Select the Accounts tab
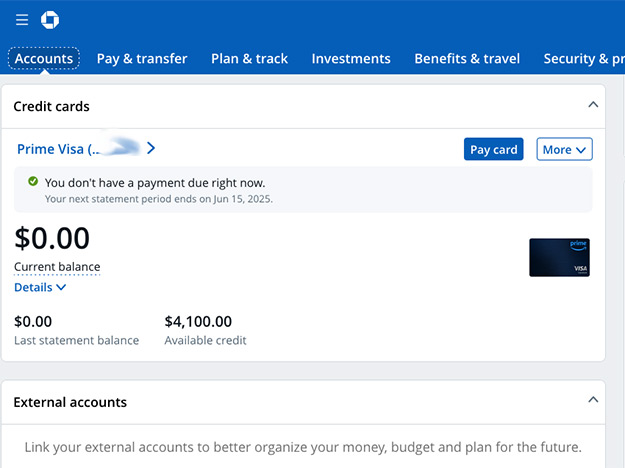Viewport: 625px width, 468px height. (x=44, y=59)
